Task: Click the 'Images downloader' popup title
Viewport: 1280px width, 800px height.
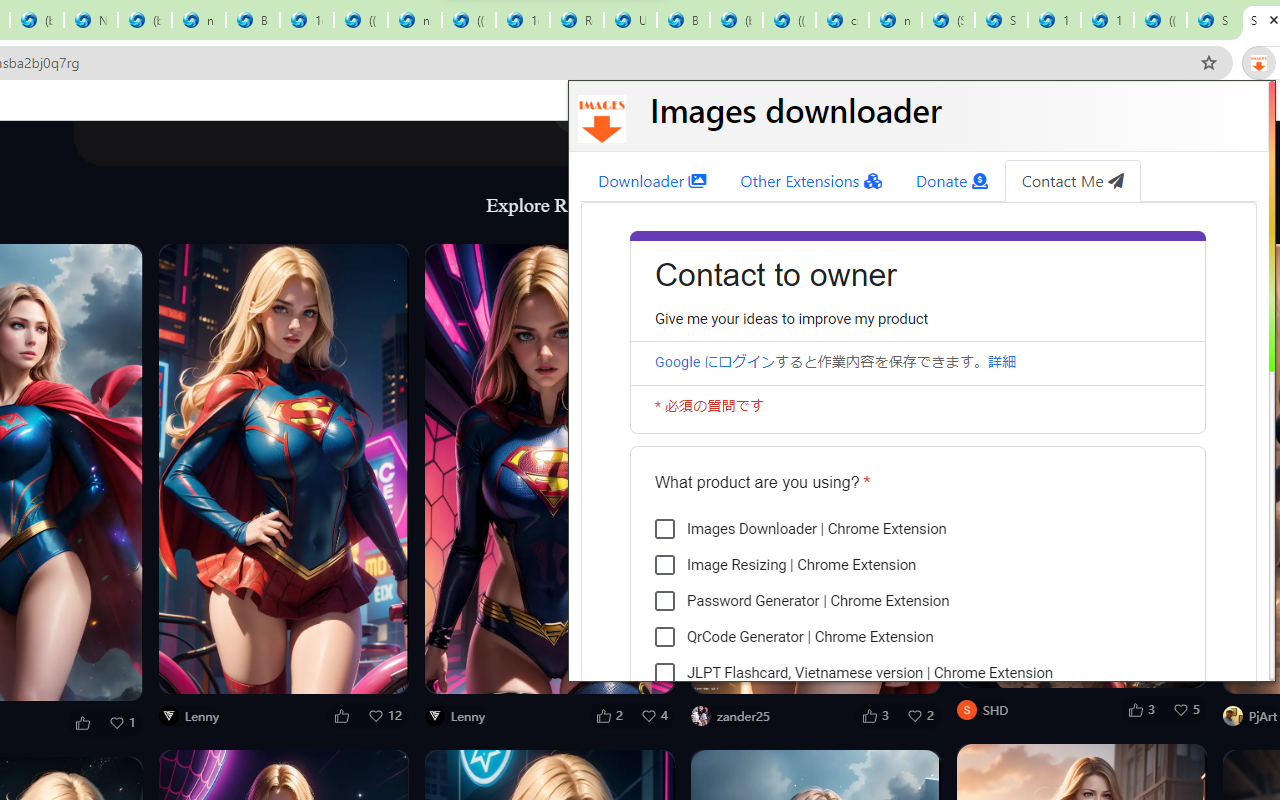Action: pyautogui.click(x=796, y=111)
